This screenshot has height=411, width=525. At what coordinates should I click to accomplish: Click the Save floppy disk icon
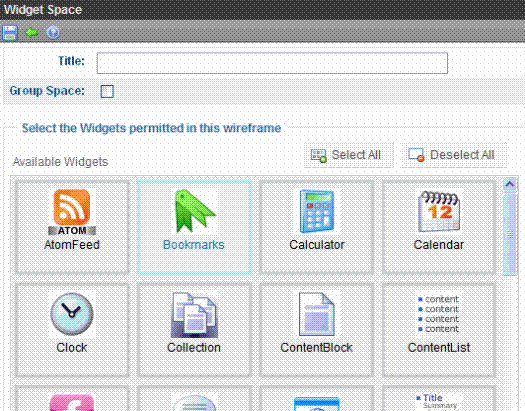10,33
